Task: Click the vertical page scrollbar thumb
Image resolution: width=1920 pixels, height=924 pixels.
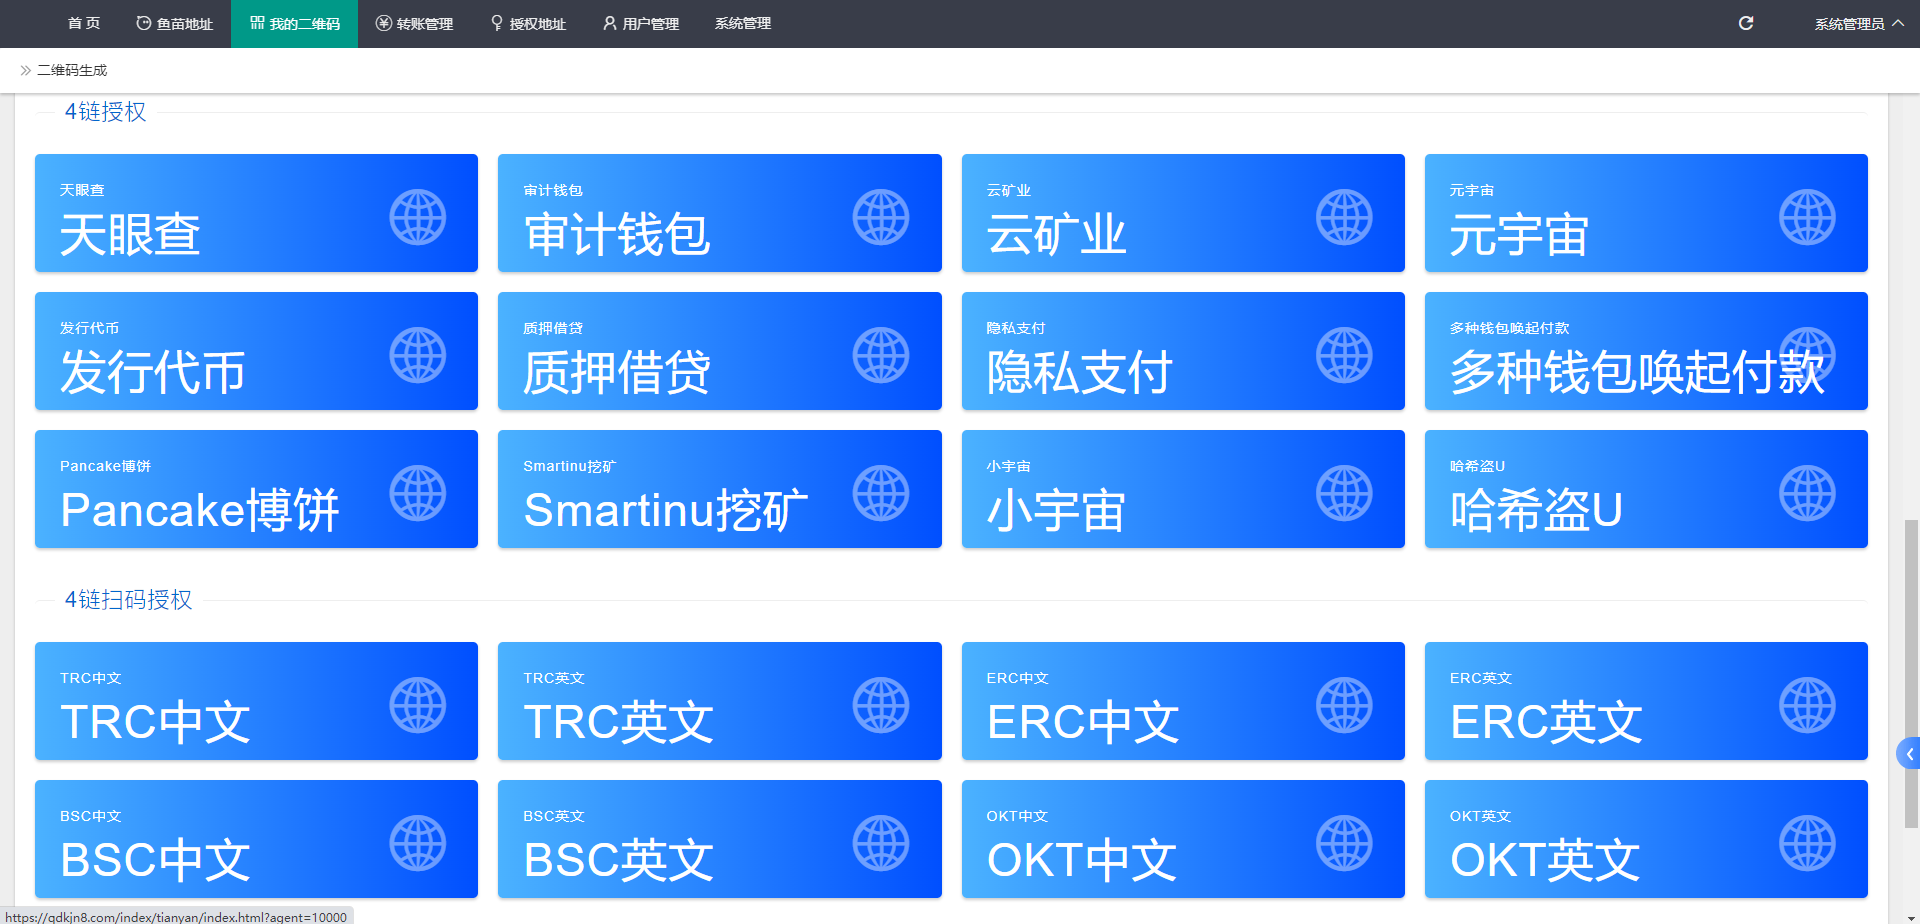Action: click(x=1911, y=673)
